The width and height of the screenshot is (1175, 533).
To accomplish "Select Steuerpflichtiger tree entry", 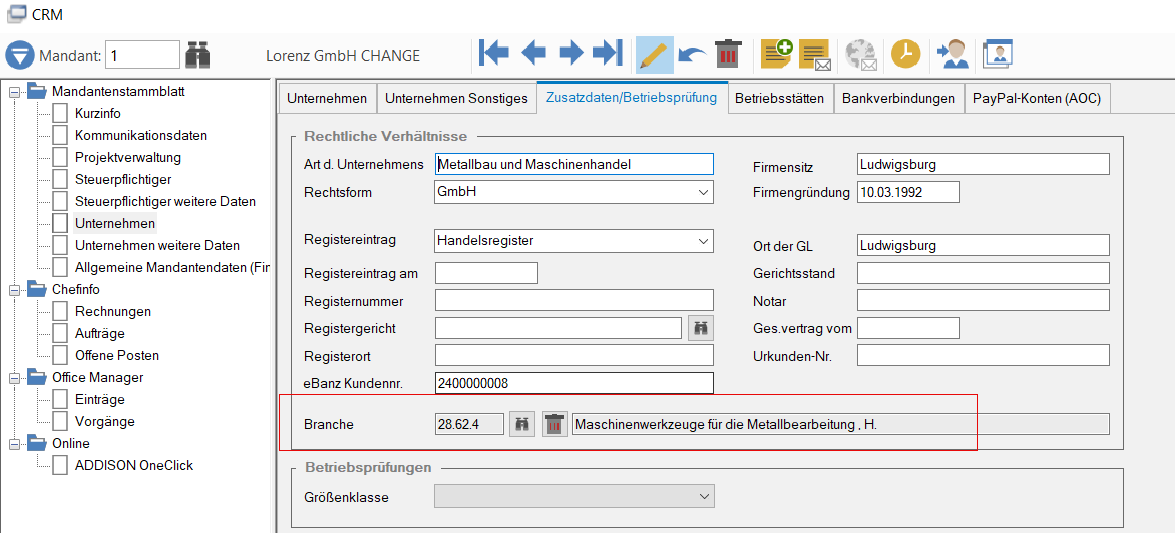I will 123,180.
